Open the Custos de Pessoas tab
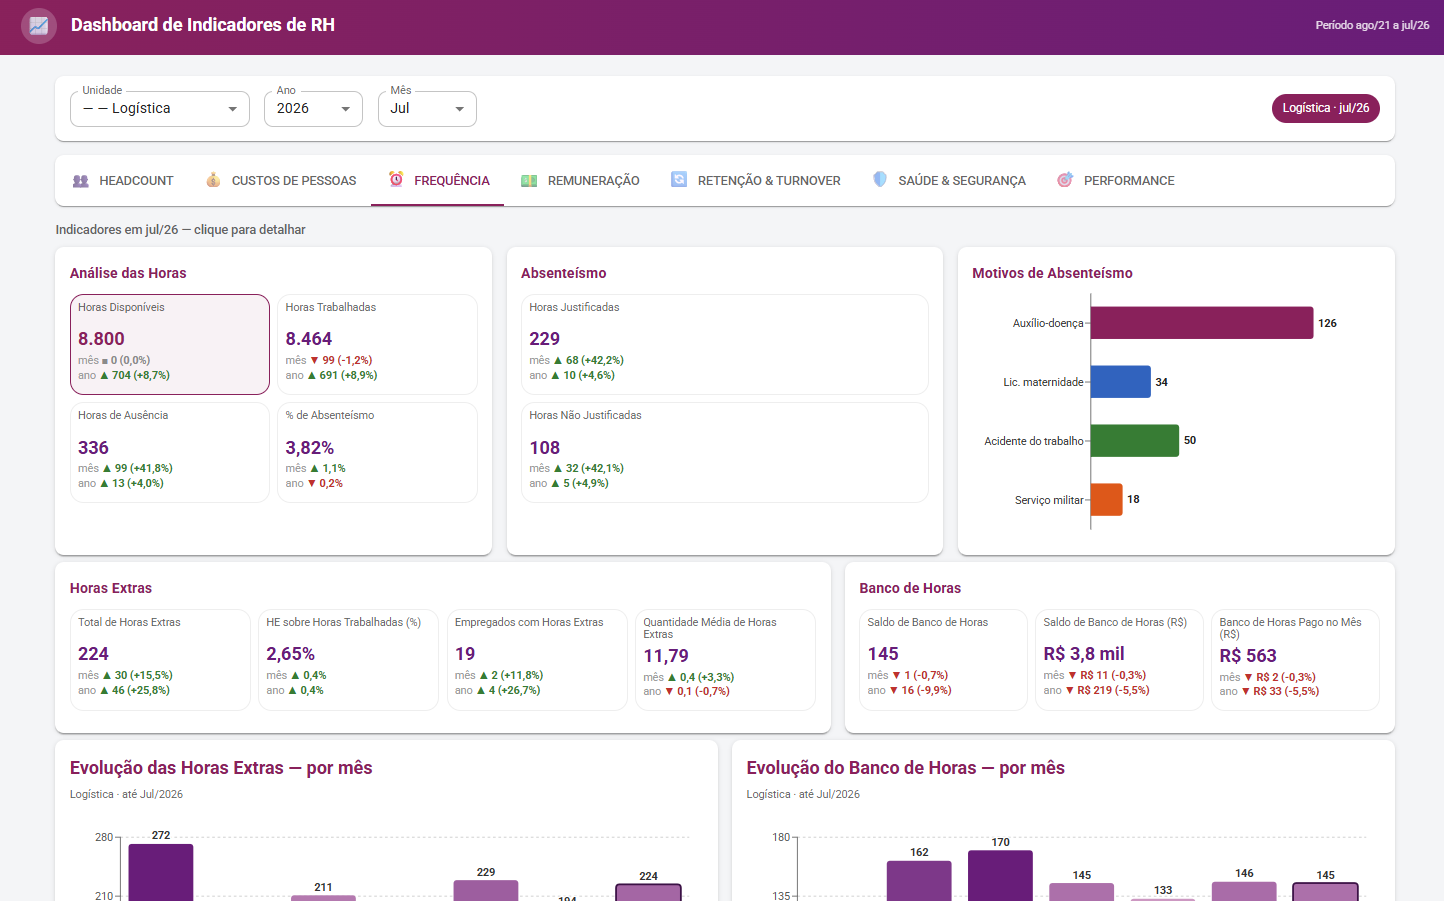This screenshot has height=901, width=1444. [281, 181]
